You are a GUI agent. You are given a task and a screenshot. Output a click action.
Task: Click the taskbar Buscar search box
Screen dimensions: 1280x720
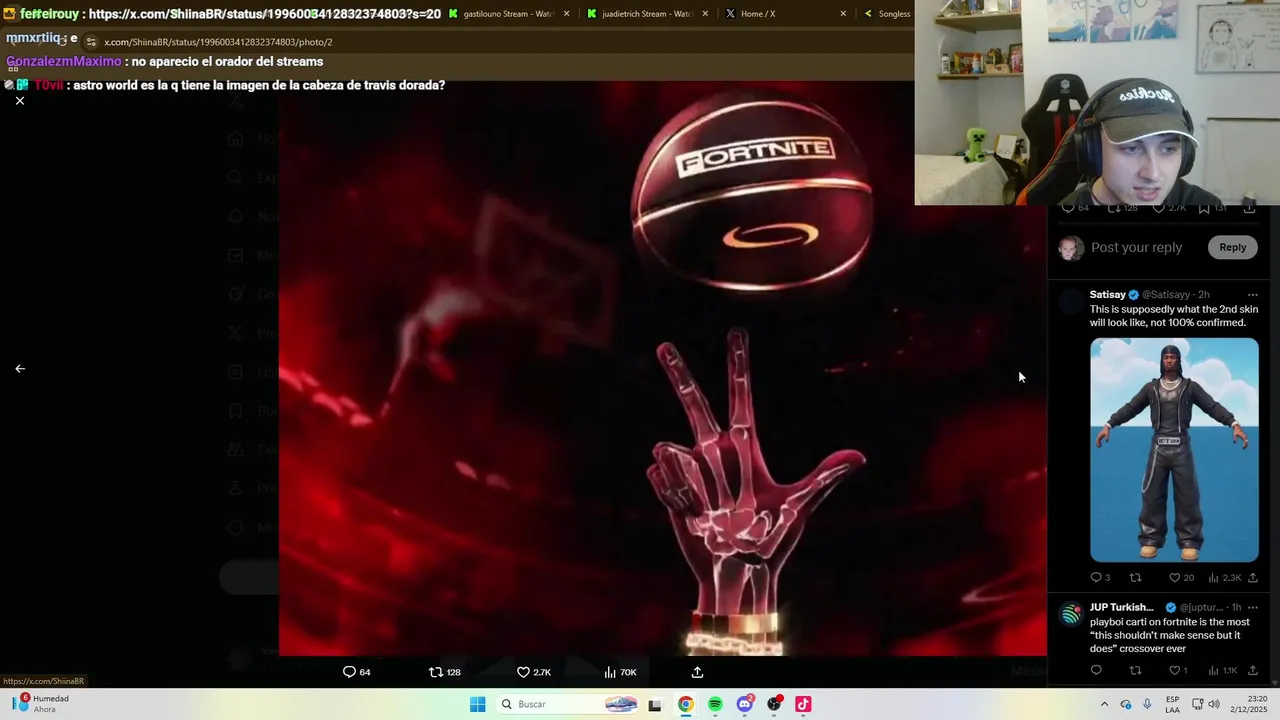[x=568, y=704]
